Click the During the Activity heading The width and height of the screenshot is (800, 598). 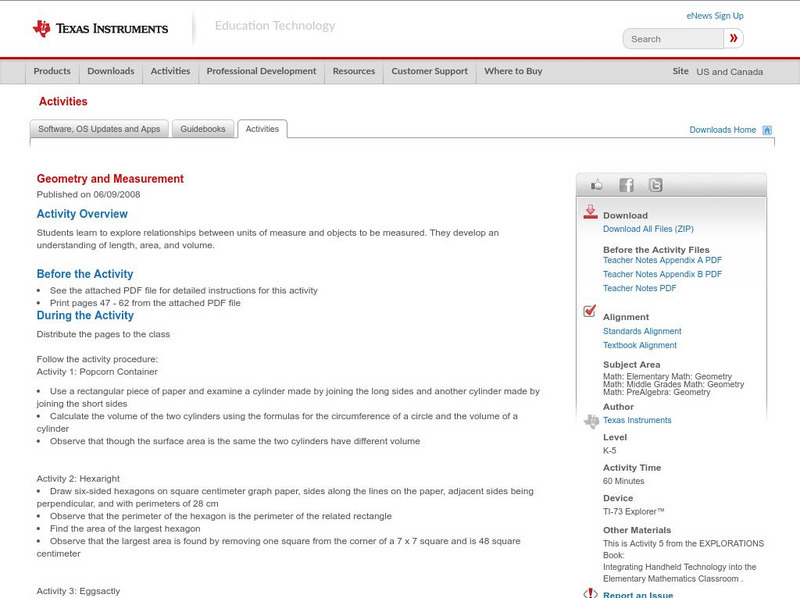(85, 315)
